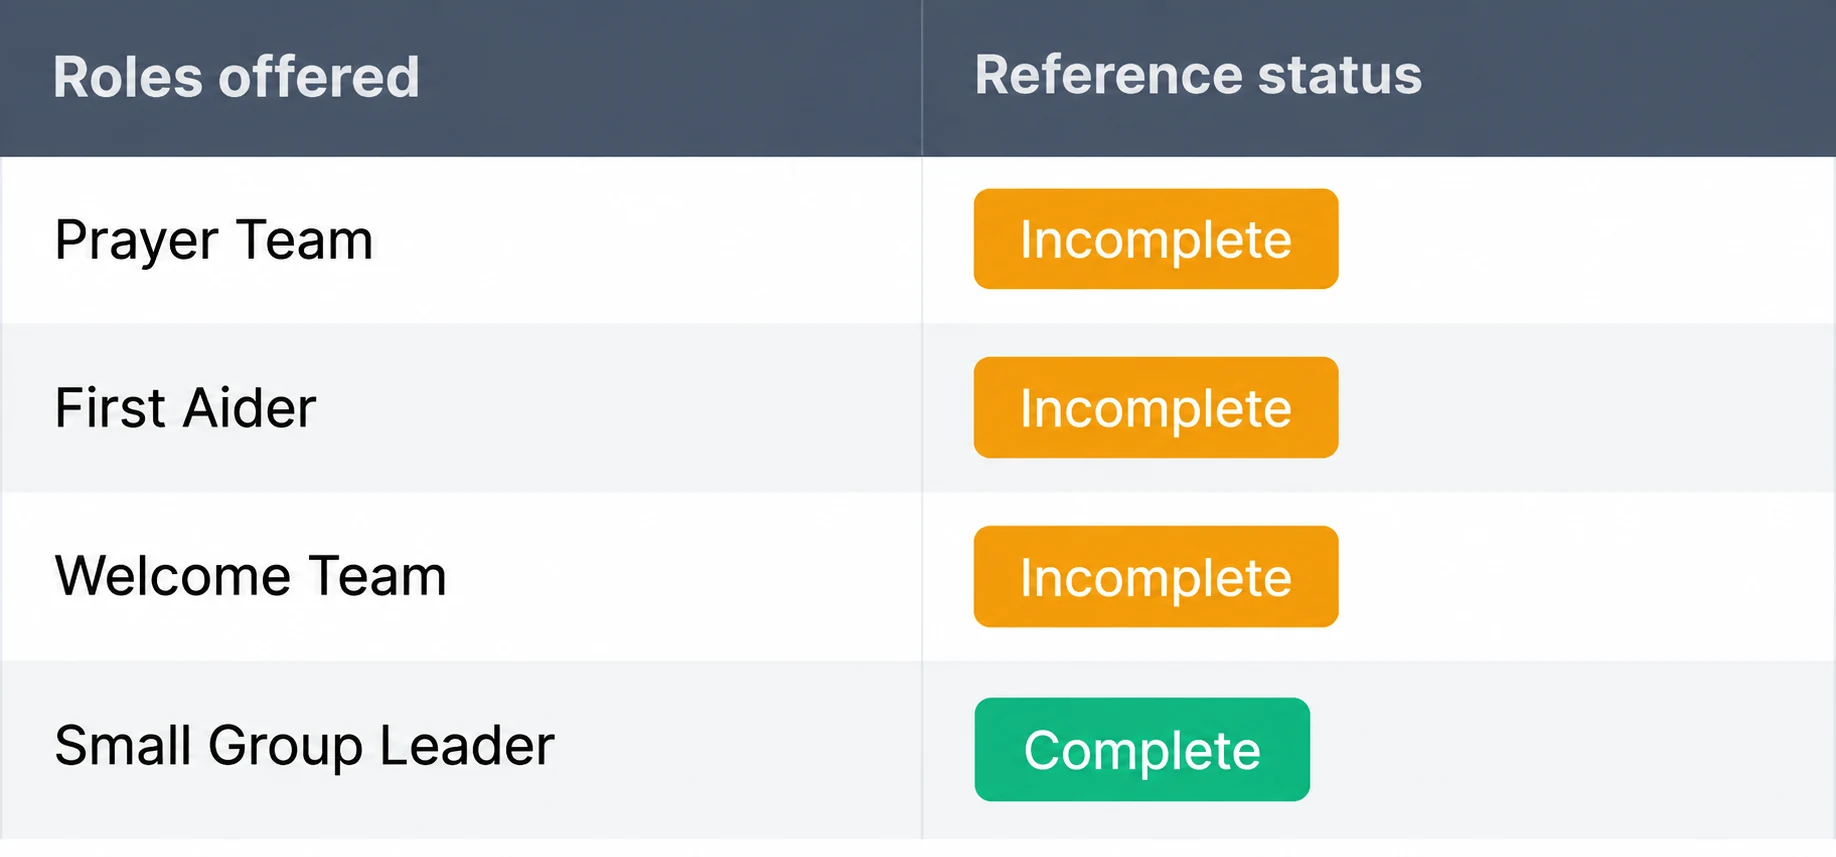Open Incomplete status for Welcome Team
1836x857 pixels.
pos(1156,576)
